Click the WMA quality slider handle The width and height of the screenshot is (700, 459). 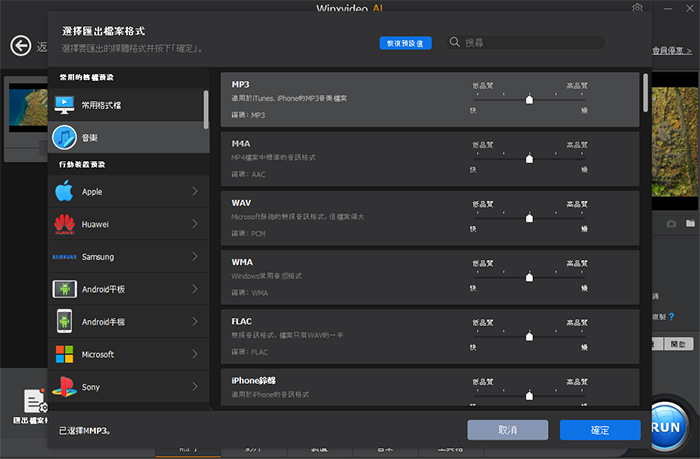pos(529,277)
